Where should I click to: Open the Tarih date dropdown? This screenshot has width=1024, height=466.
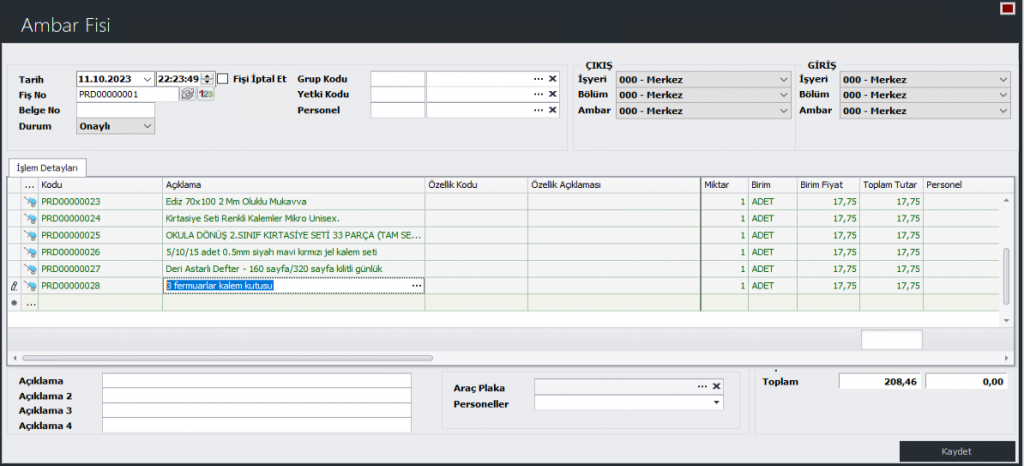(x=147, y=79)
